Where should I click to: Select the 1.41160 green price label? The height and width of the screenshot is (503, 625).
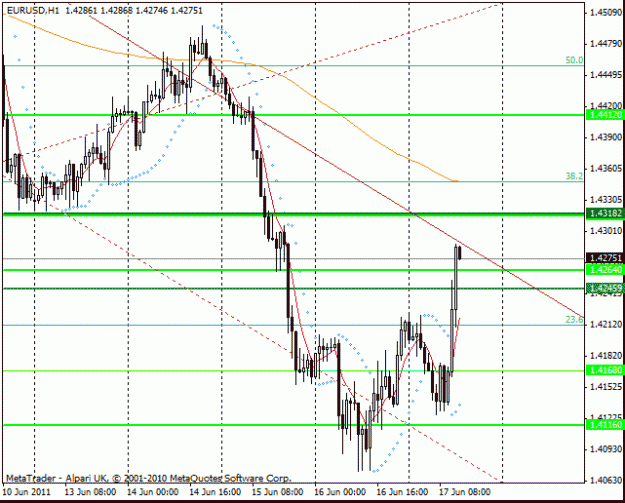click(605, 425)
